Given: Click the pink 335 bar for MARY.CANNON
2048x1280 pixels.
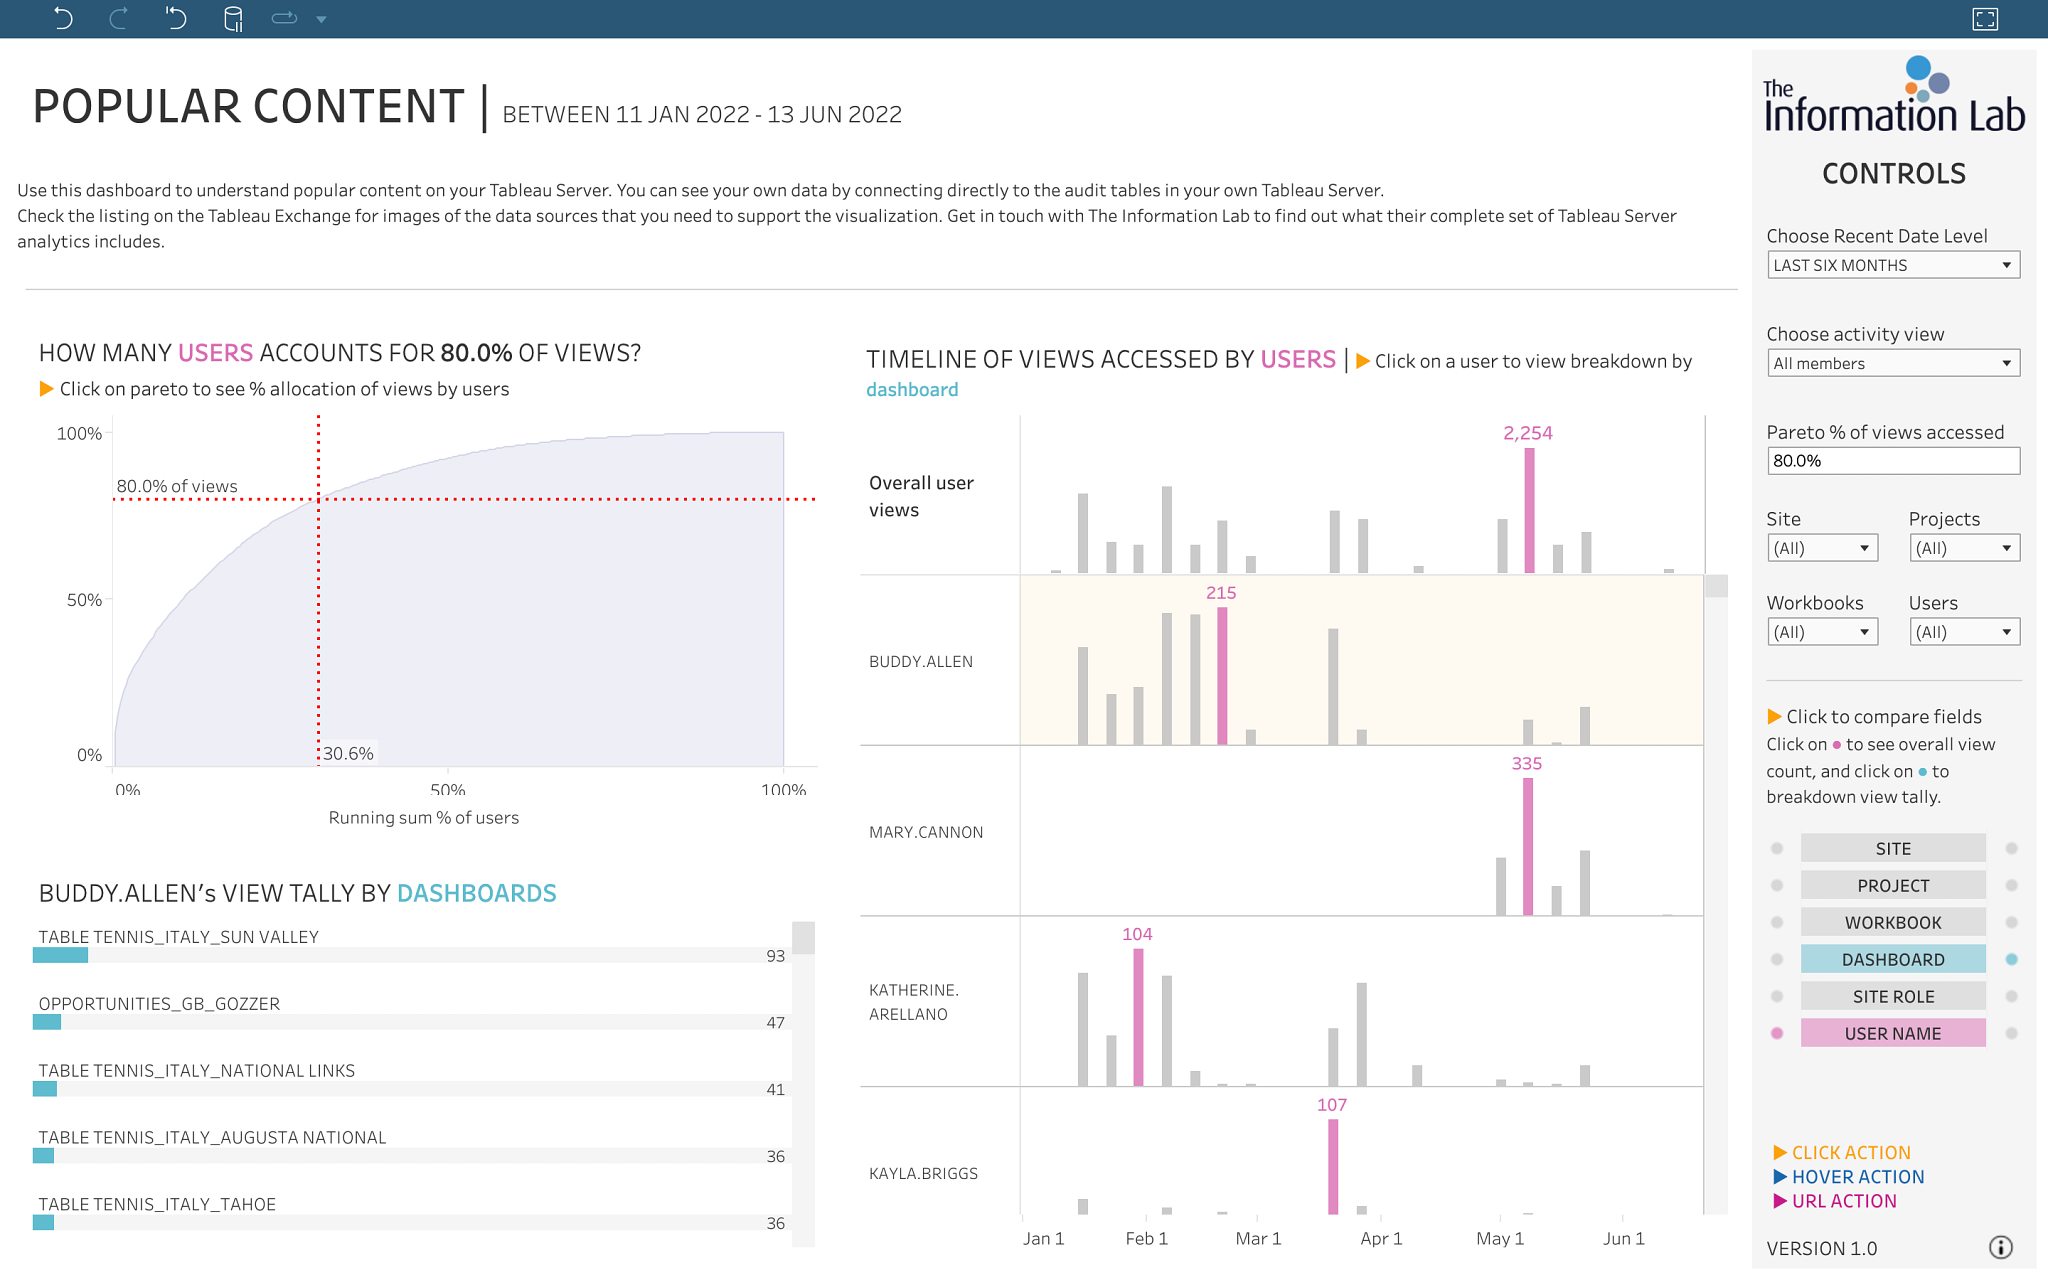Looking at the screenshot, I should pos(1528,847).
